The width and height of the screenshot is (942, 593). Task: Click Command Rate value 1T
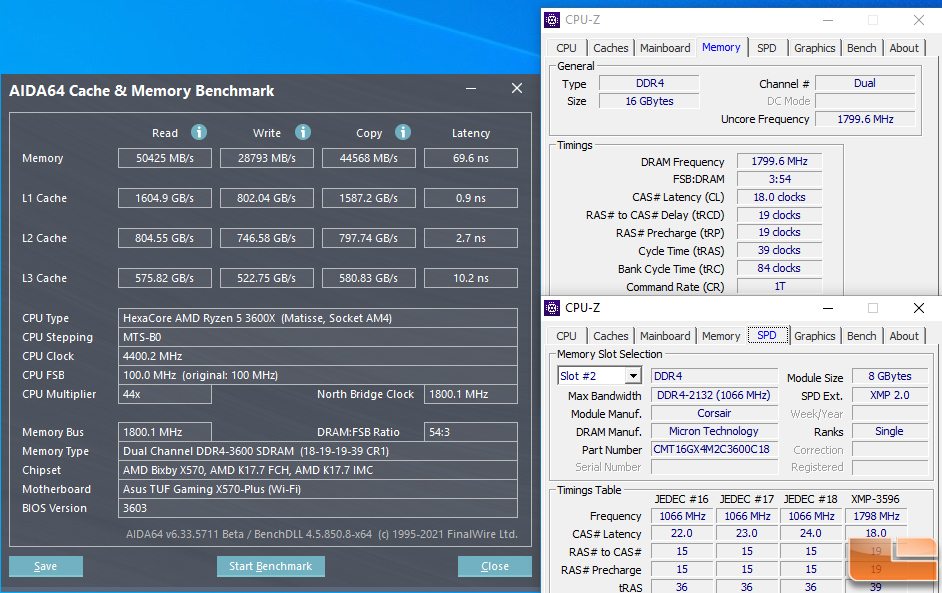click(x=779, y=287)
